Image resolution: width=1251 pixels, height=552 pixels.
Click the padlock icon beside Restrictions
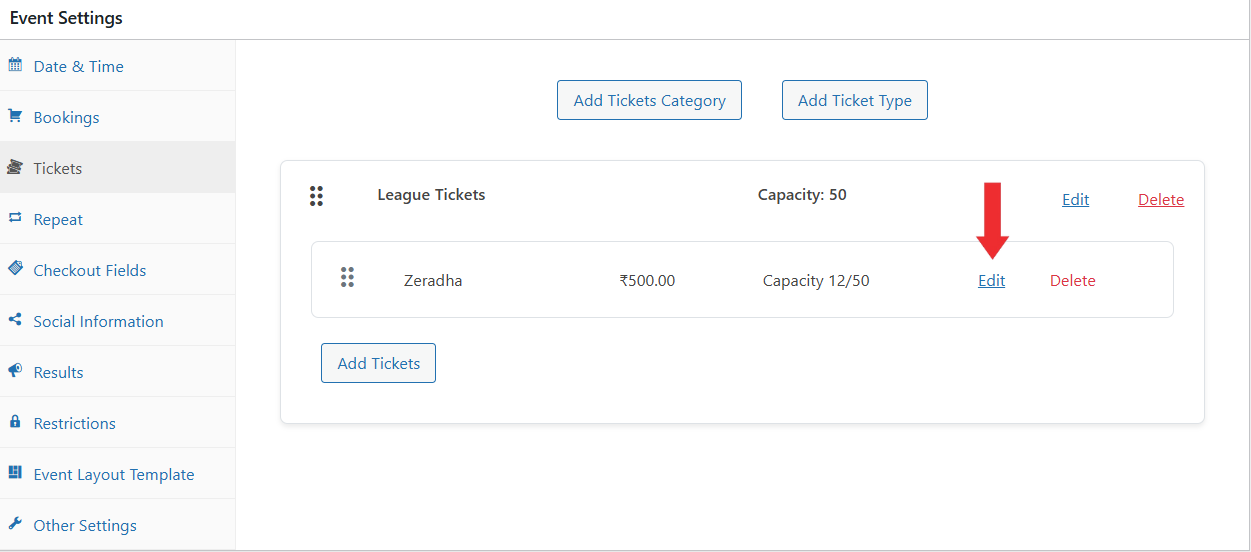15,422
